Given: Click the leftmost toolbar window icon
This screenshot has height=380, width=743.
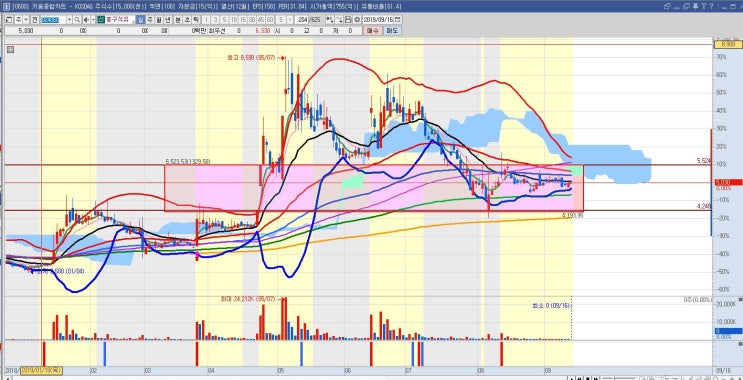Looking at the screenshot, I should click(9, 20).
